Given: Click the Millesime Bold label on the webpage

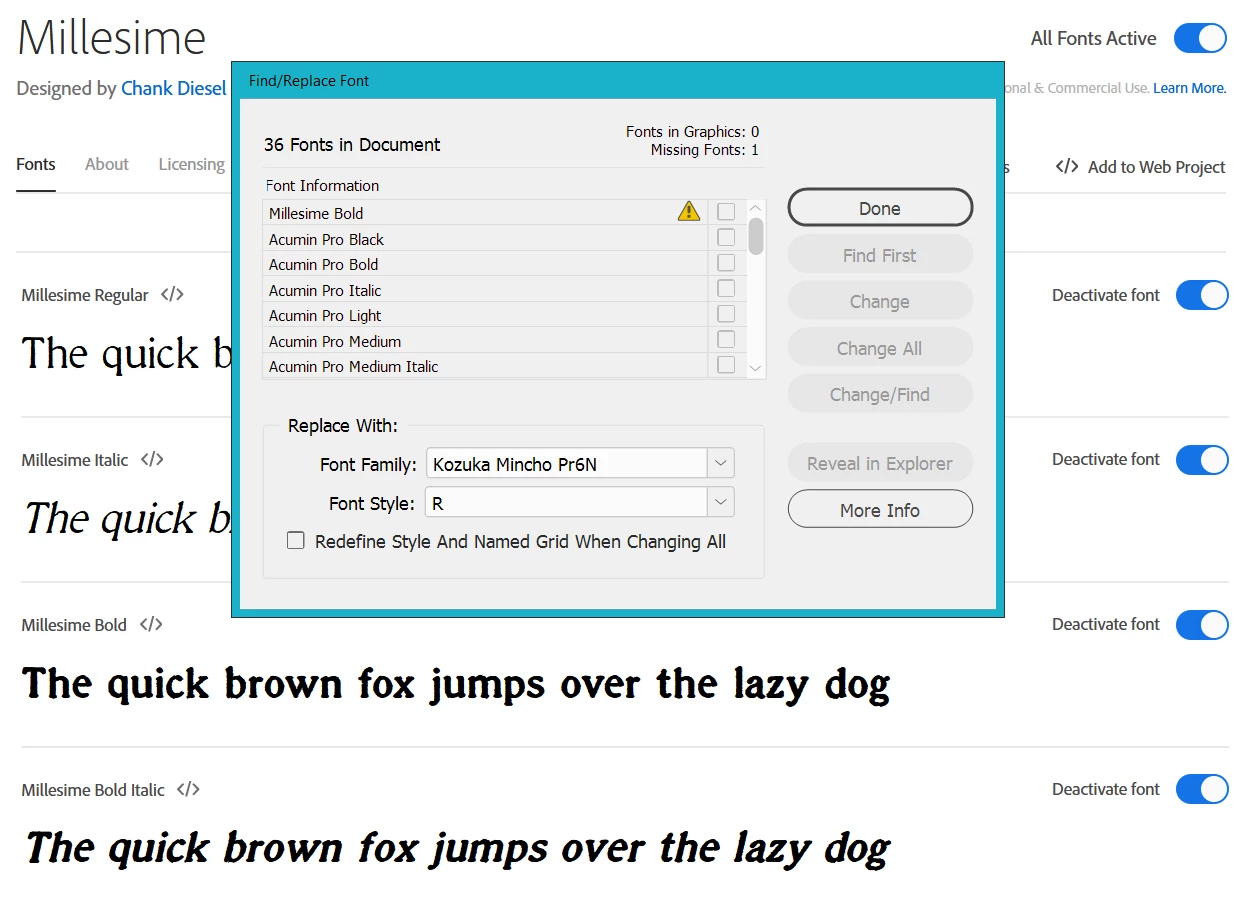Looking at the screenshot, I should pos(74,625).
